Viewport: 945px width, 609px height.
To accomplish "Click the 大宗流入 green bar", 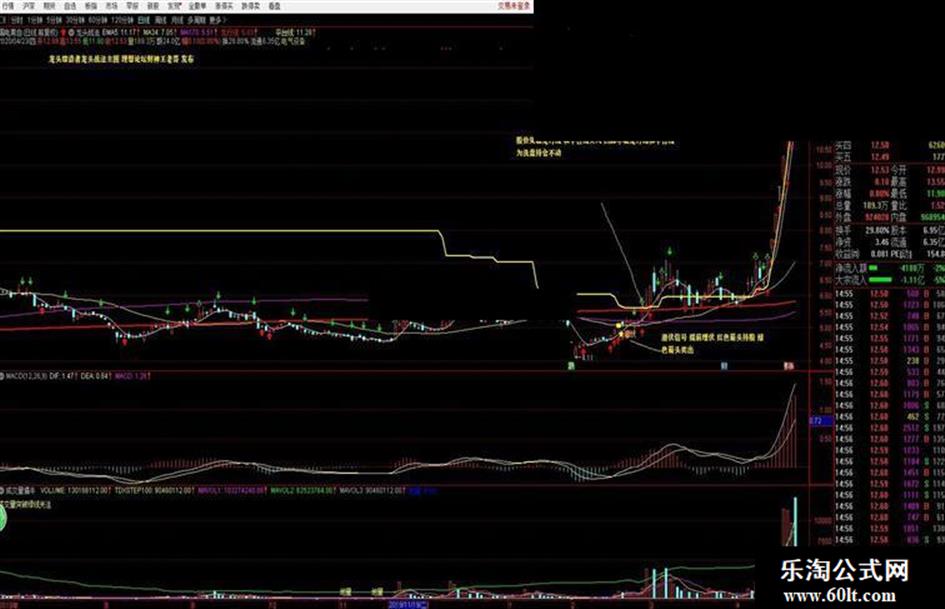I will [x=880, y=280].
